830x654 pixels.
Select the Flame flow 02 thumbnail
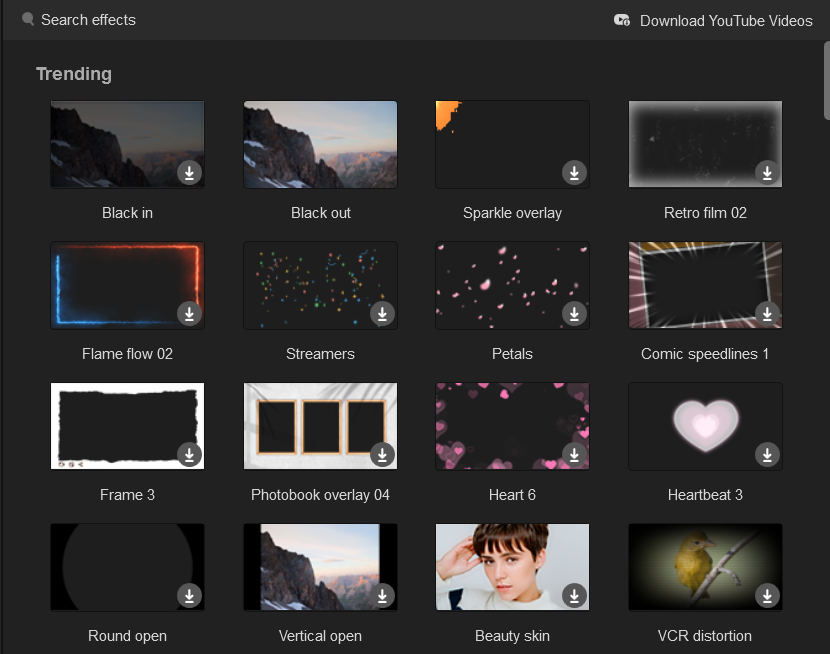(128, 285)
